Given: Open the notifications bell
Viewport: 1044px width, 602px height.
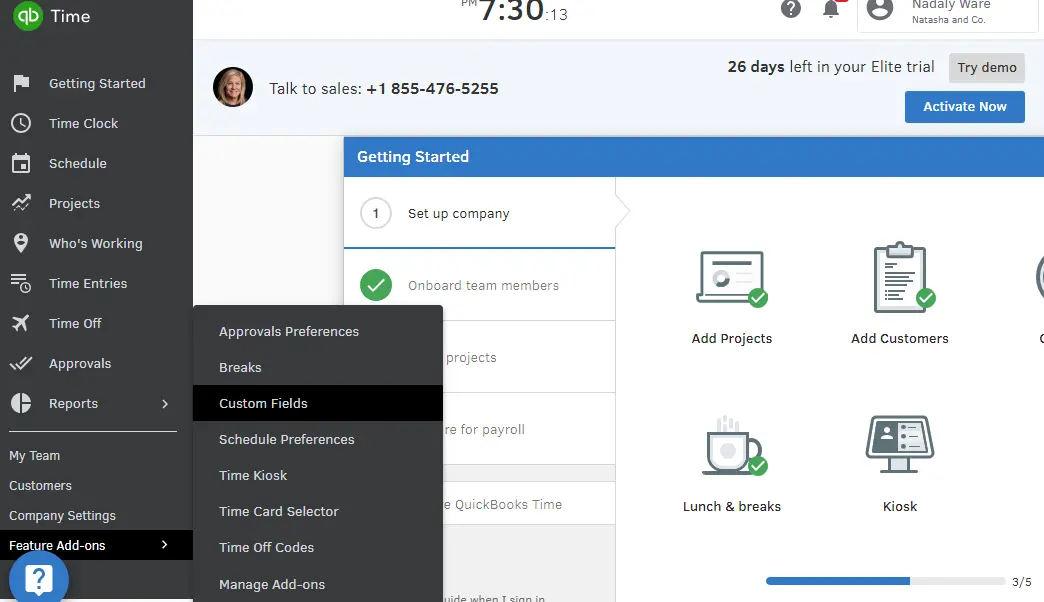Looking at the screenshot, I should point(831,9).
